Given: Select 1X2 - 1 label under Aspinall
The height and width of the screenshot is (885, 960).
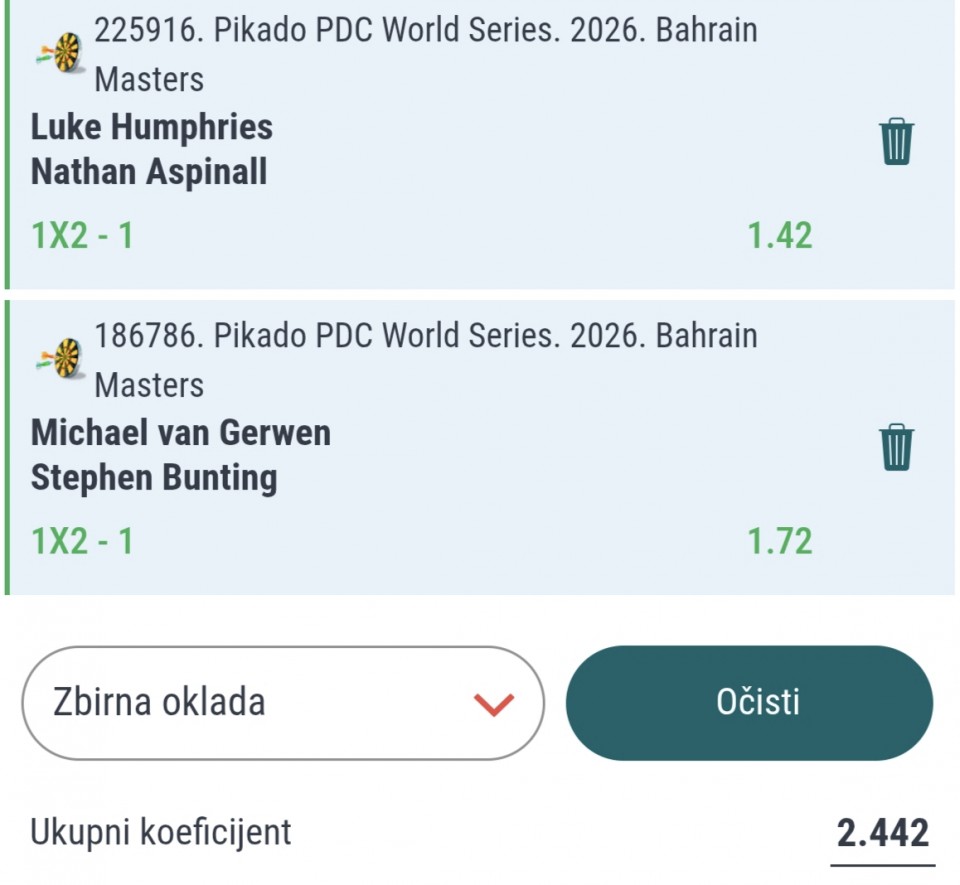Looking at the screenshot, I should (82, 236).
